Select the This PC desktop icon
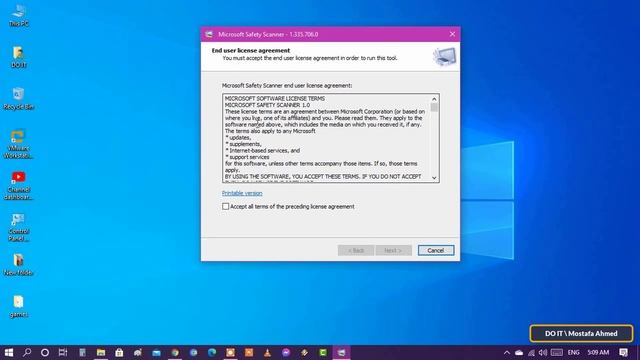Screen dimensions: 640x360 18,16
